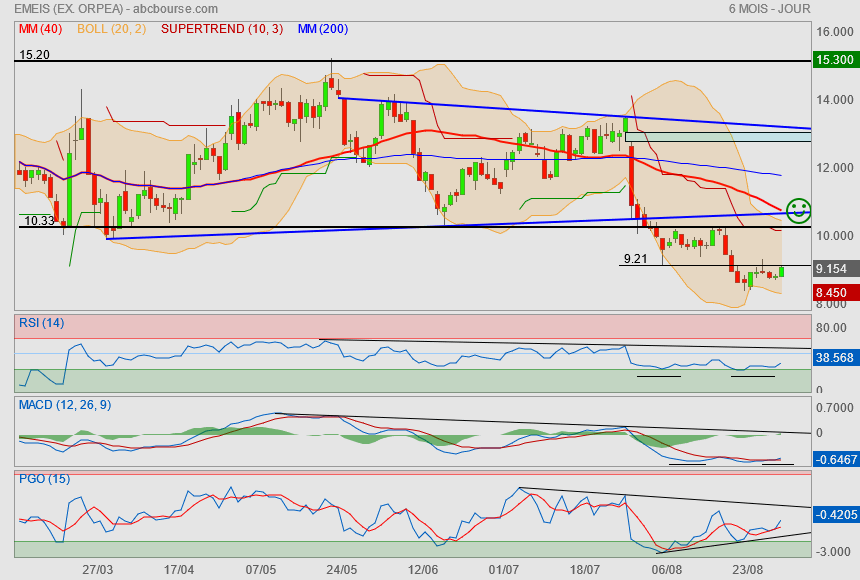This screenshot has width=860, height=580.
Task: Click the -0.6467 MACD value tag
Action: tap(835, 459)
